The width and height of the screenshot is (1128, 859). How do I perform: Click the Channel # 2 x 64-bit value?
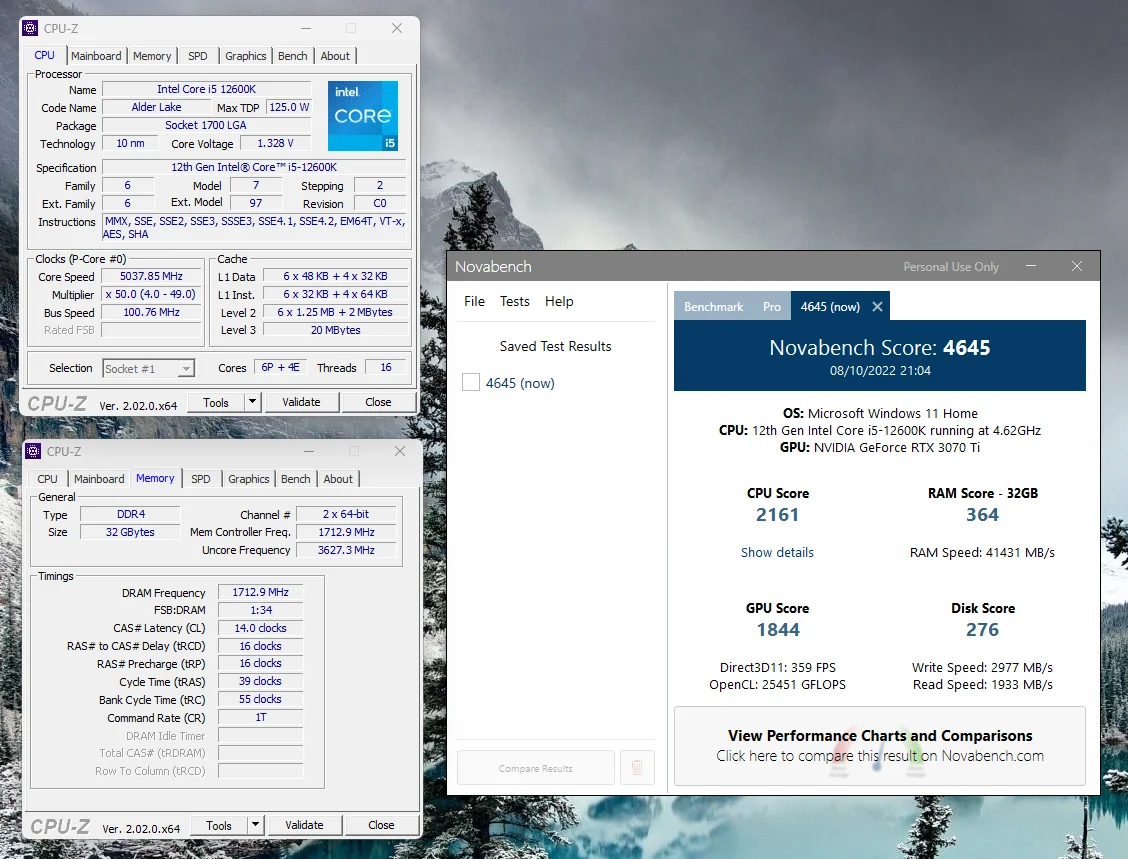tap(346, 514)
